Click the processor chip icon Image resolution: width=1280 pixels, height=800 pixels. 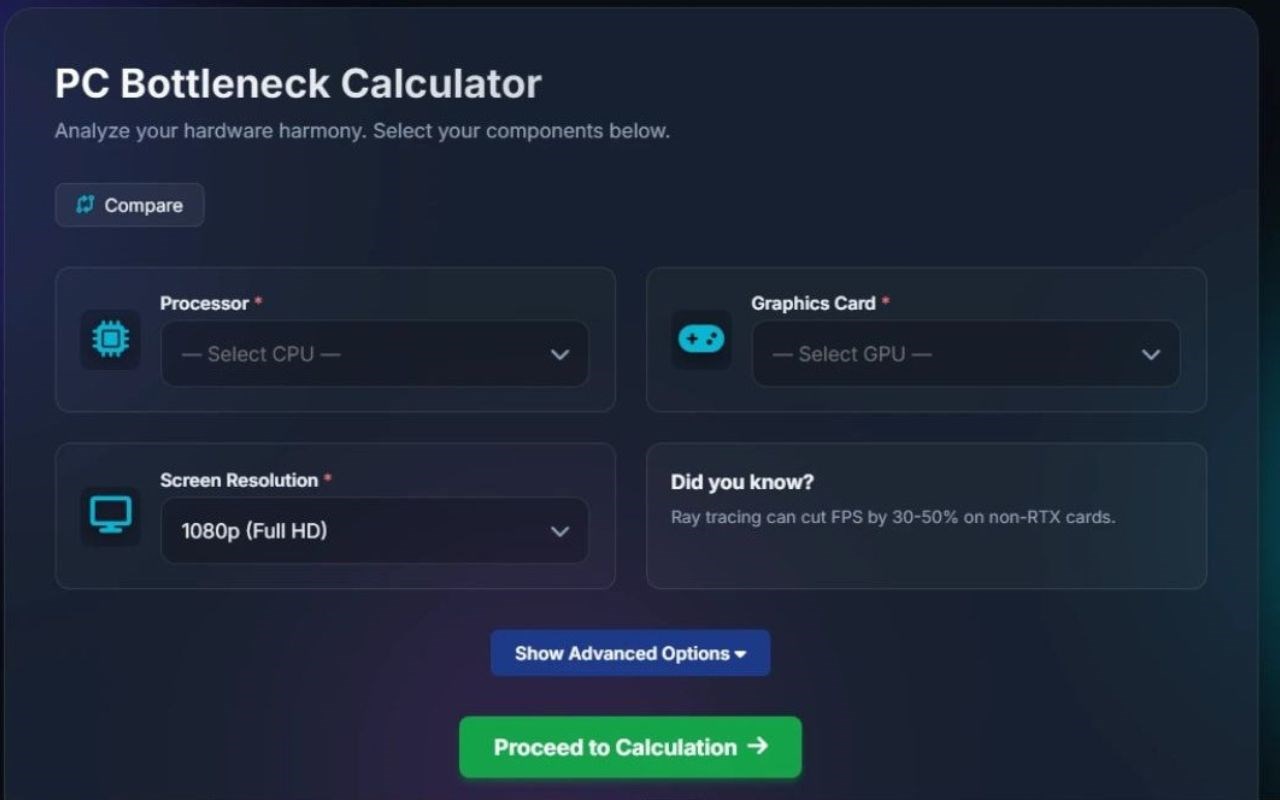point(110,340)
